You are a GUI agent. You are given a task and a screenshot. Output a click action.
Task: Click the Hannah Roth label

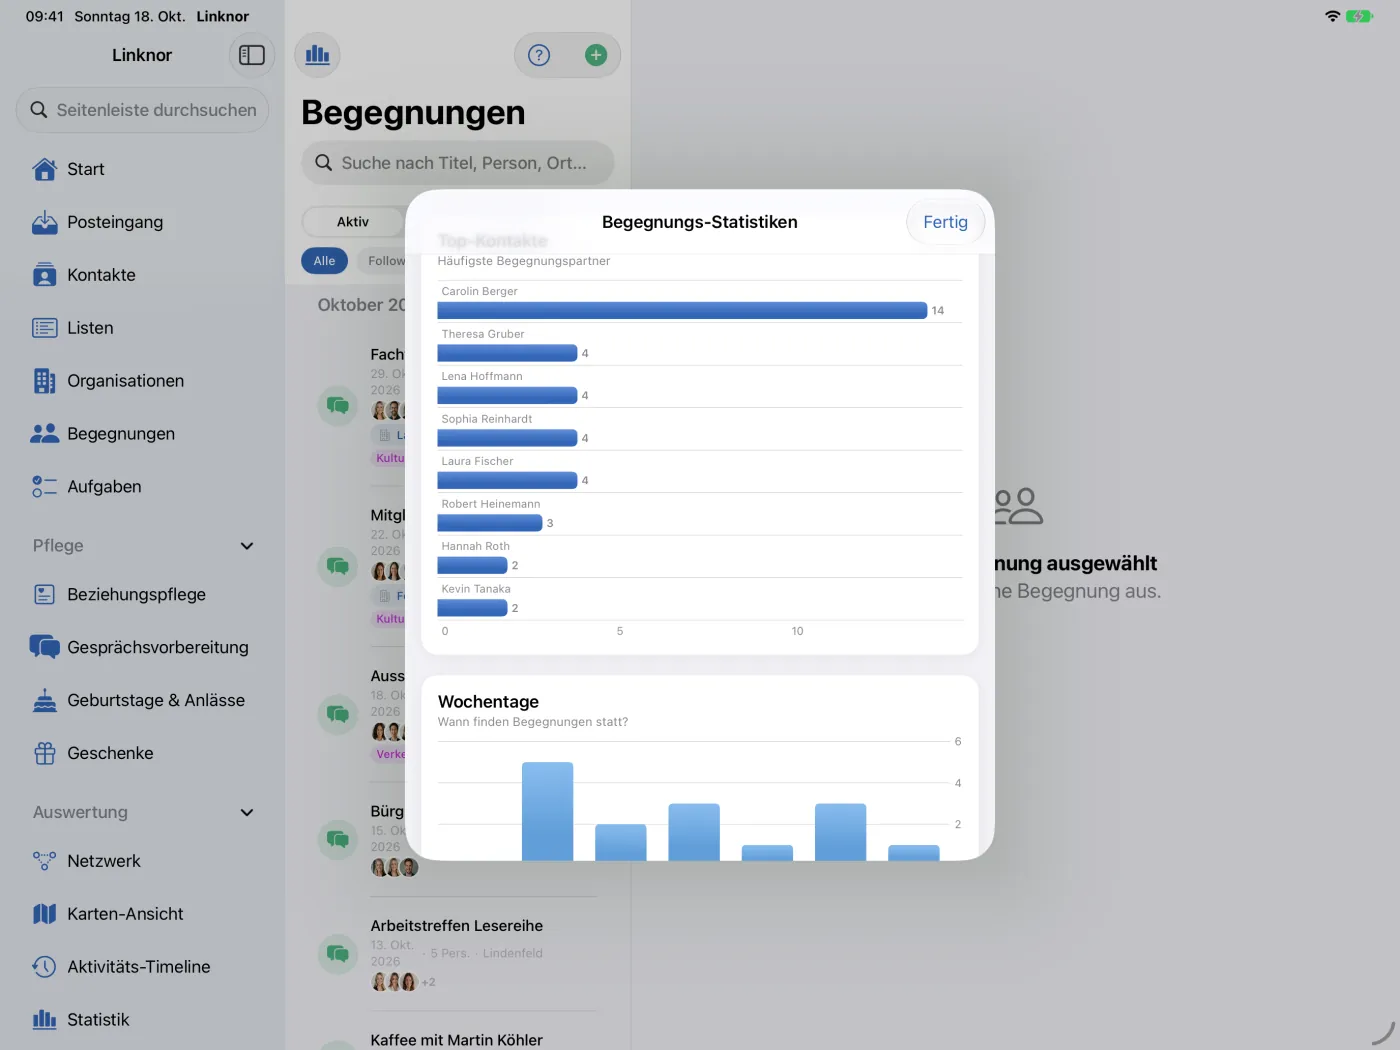(x=475, y=546)
